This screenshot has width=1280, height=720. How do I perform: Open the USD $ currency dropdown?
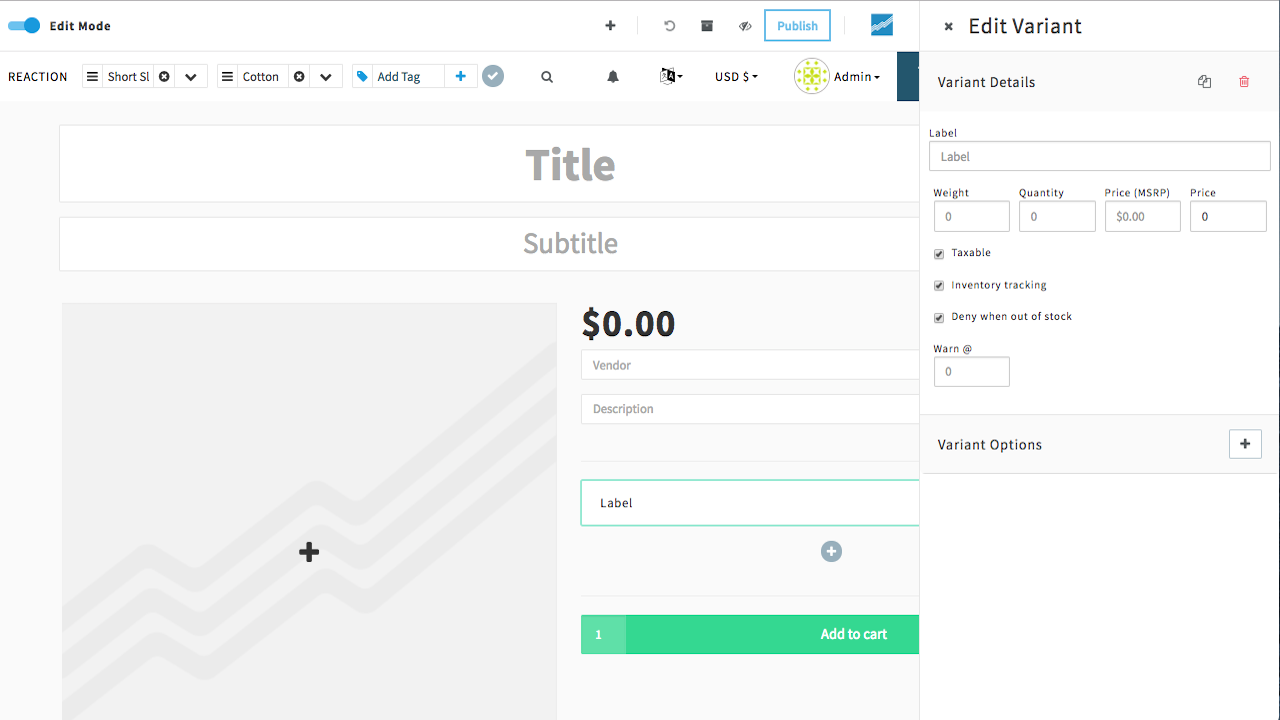(736, 77)
